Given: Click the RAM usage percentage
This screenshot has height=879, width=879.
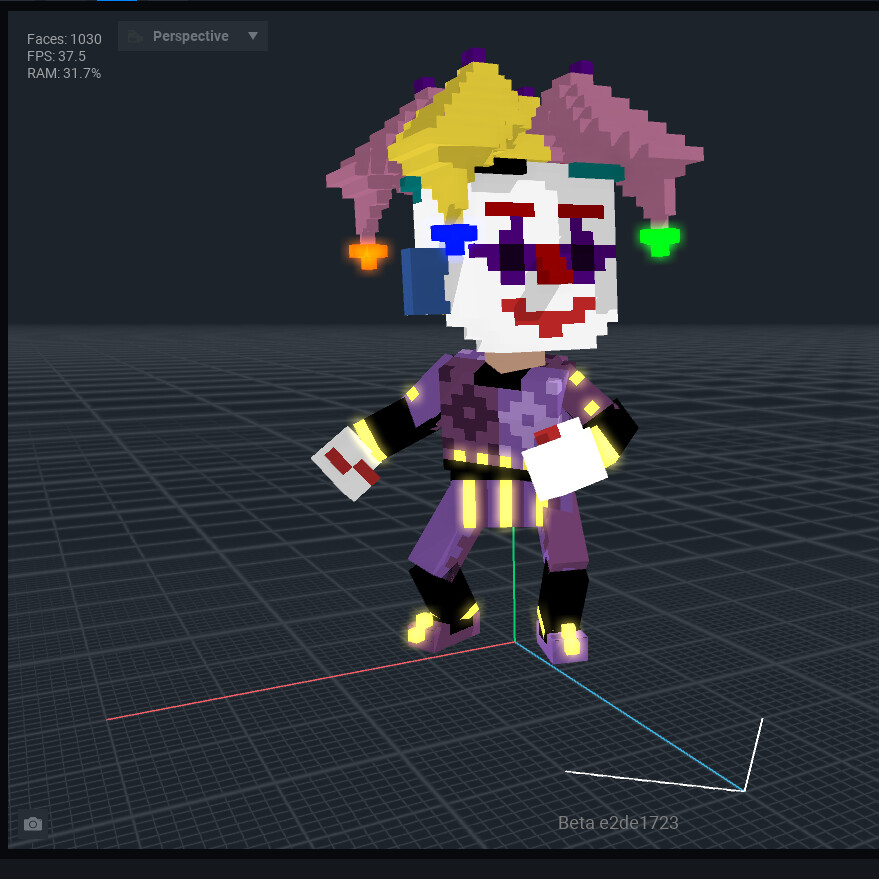Looking at the screenshot, I should [63, 72].
